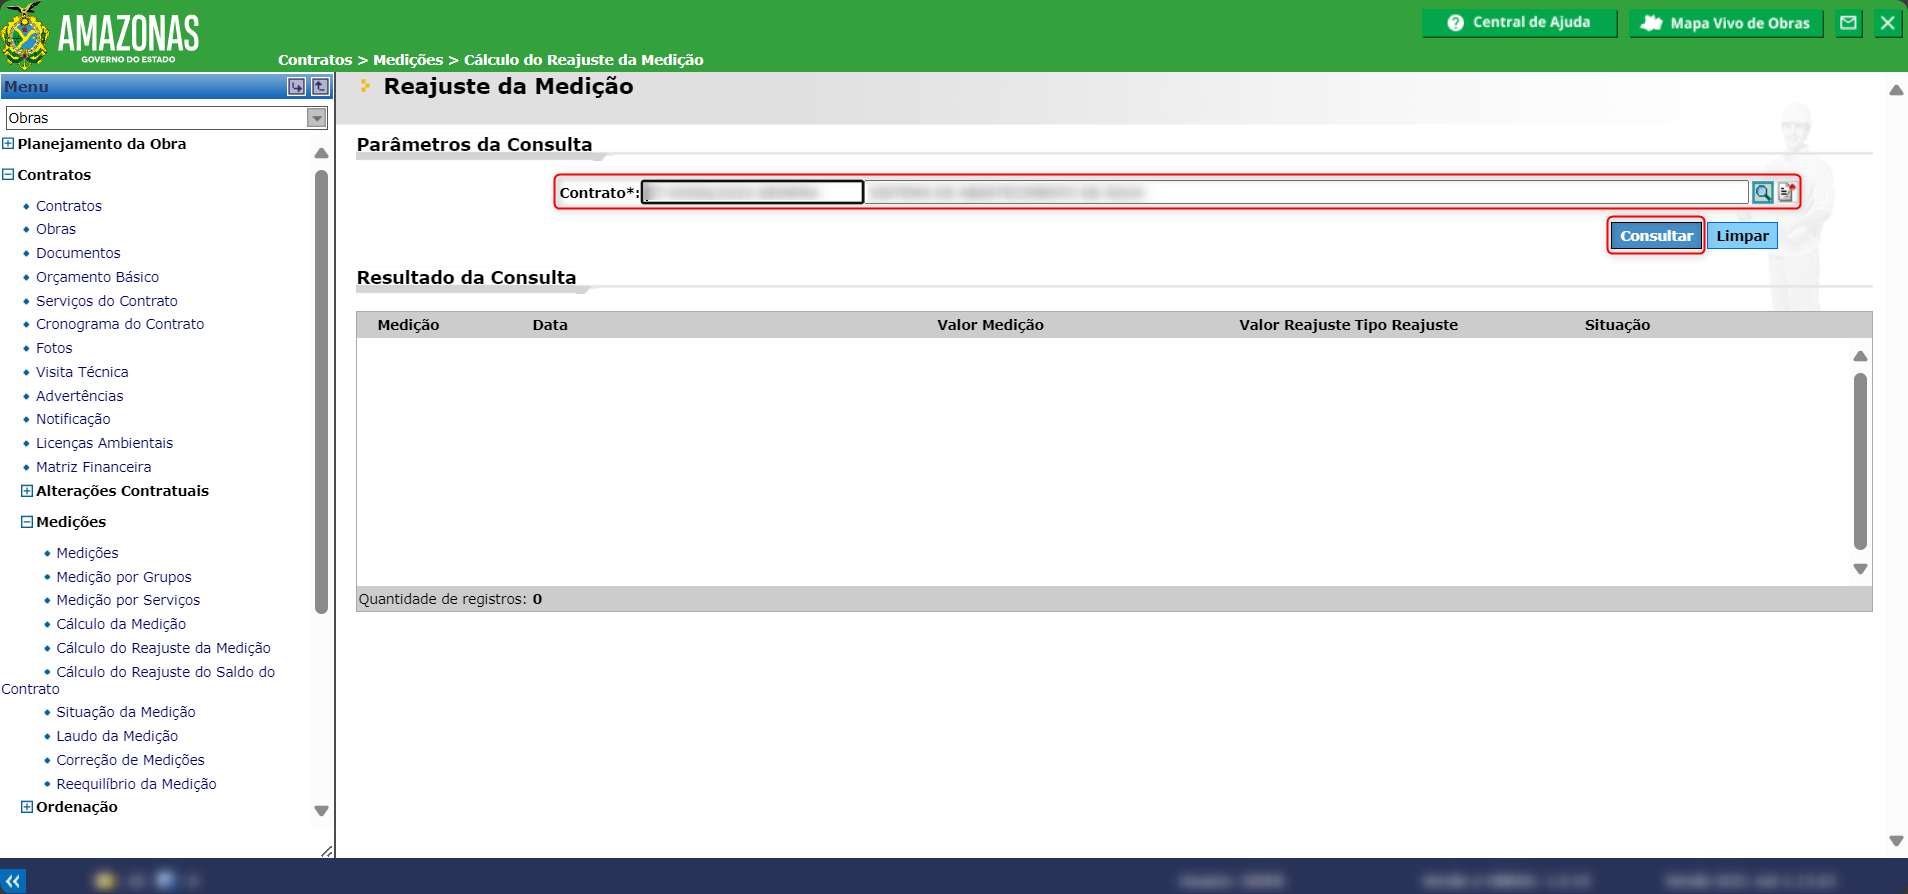The image size is (1908, 894).
Task: Open Cronograma do Contrato
Action: pos(120,324)
